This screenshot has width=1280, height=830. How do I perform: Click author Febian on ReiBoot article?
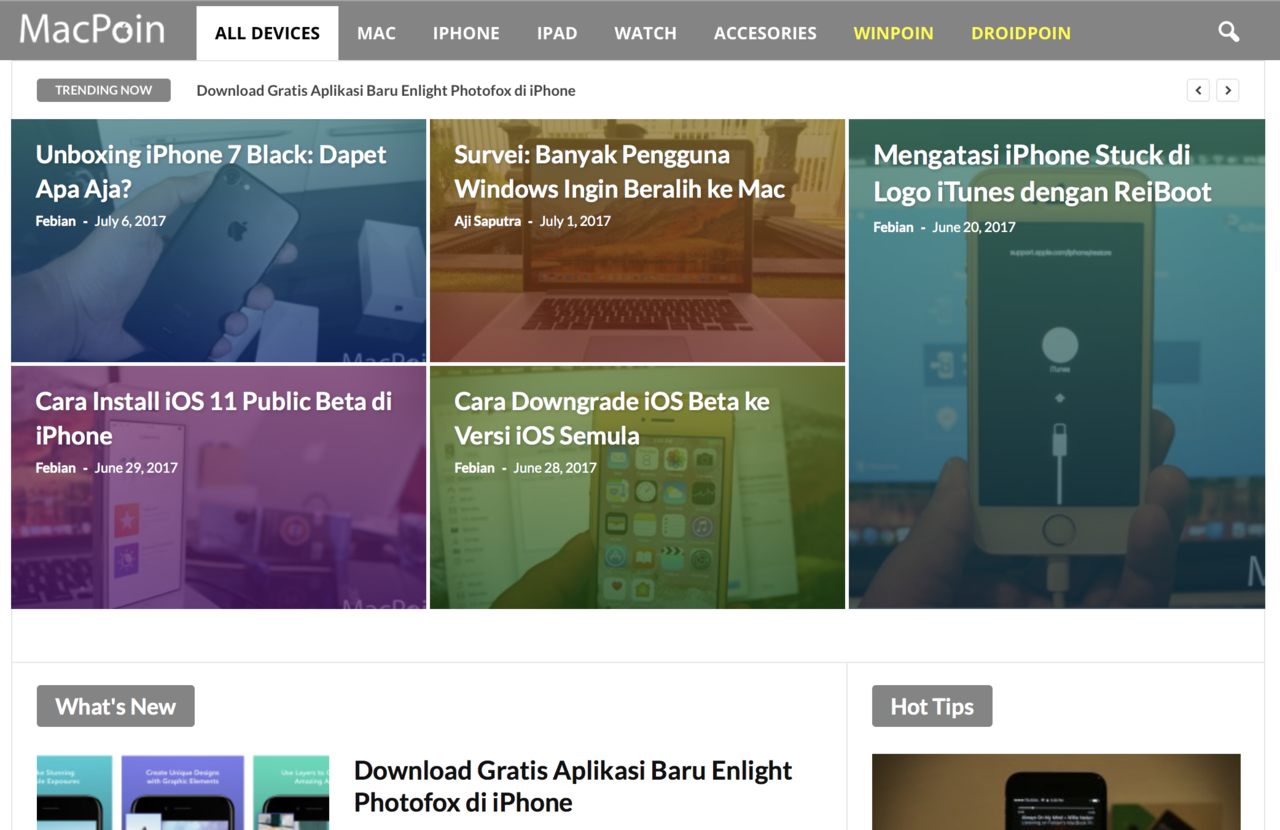893,227
